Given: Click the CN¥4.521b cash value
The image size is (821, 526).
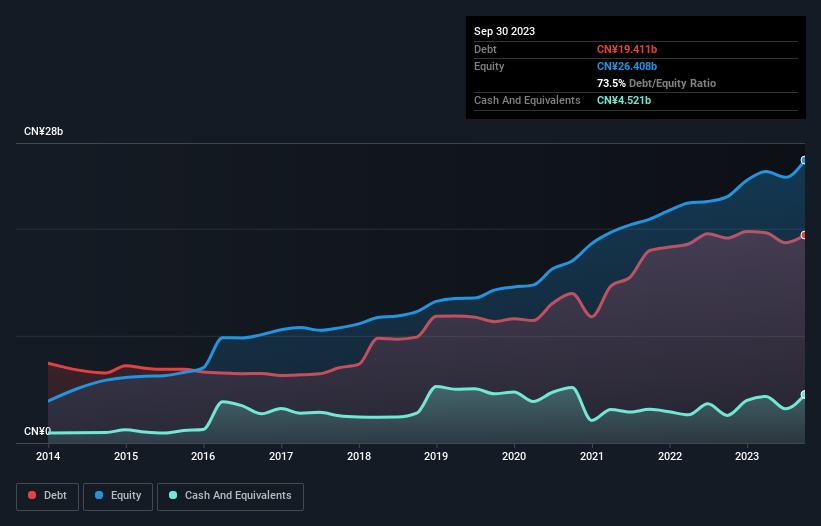Looking at the screenshot, I should coord(624,100).
